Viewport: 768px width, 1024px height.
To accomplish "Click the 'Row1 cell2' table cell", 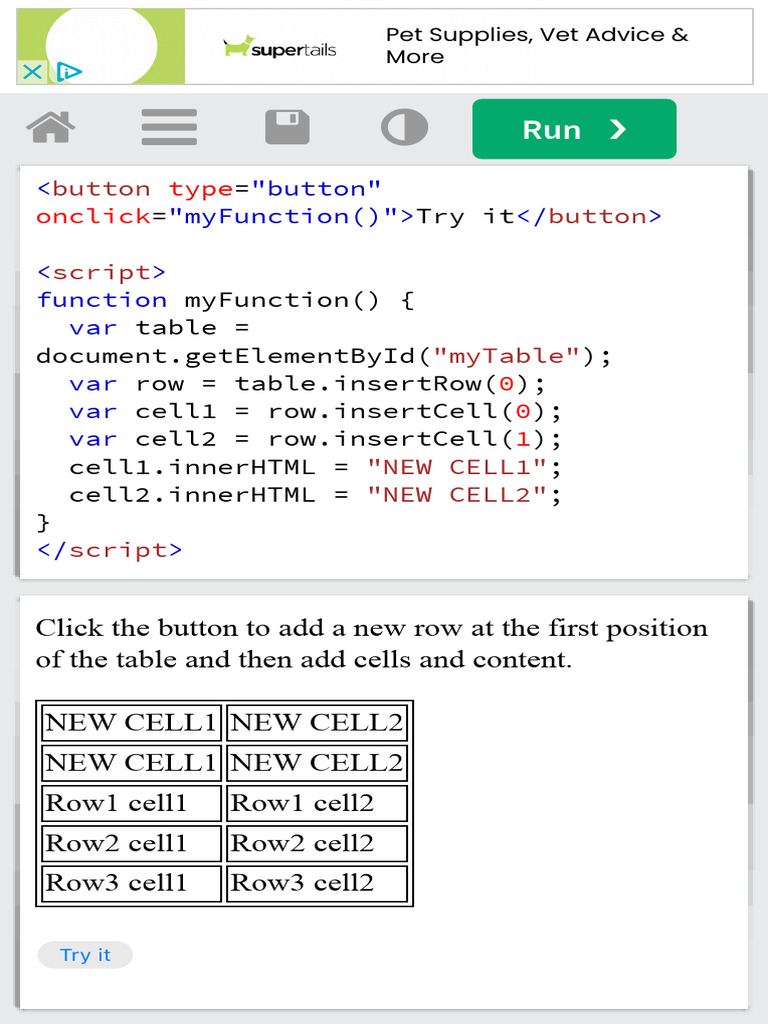I will click(317, 803).
